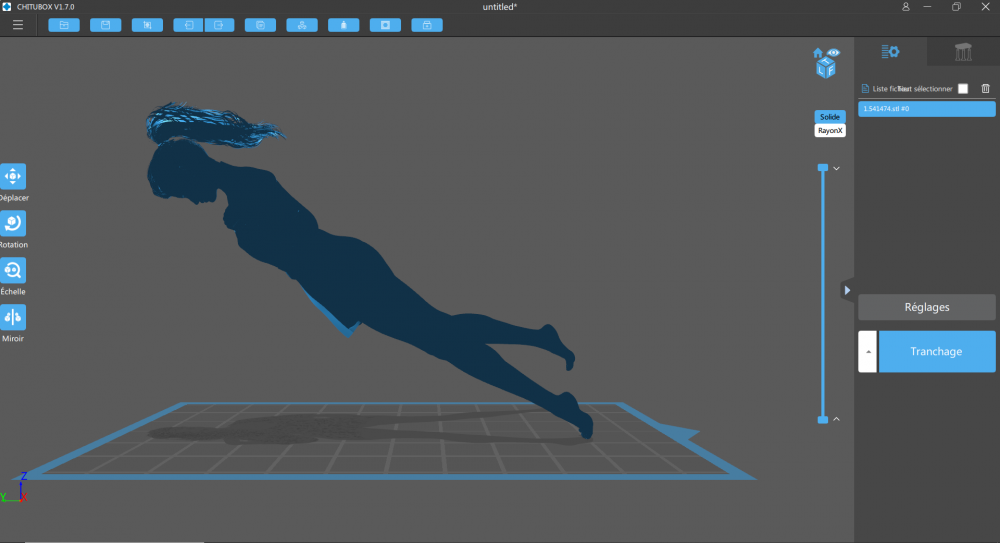Screen dimensions: 1000x543
Task: Select the Échelle scale tool
Action: [x=13, y=270]
